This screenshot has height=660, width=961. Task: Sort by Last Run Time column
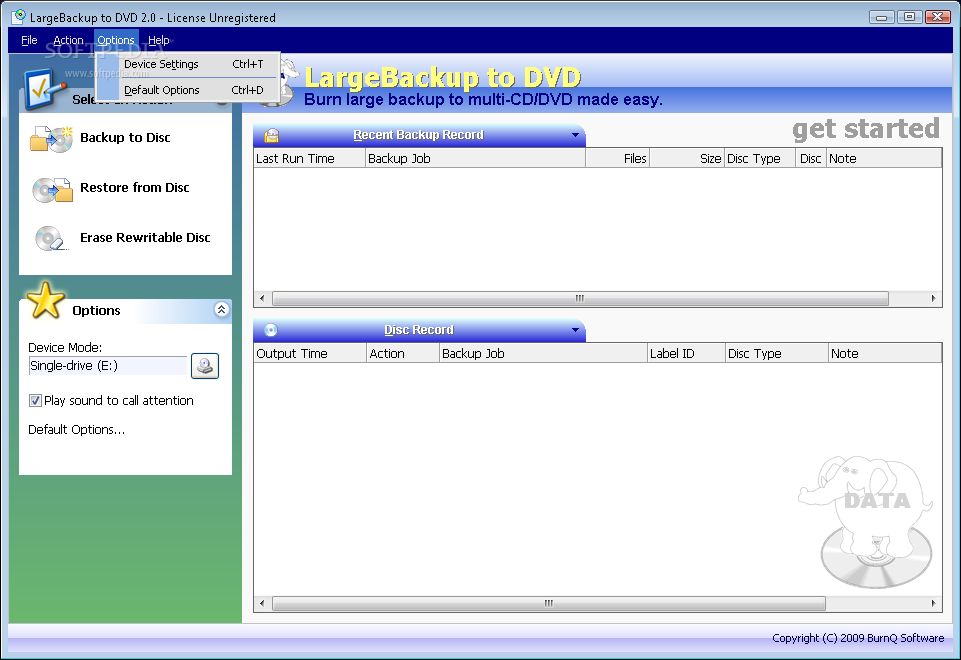pos(310,159)
